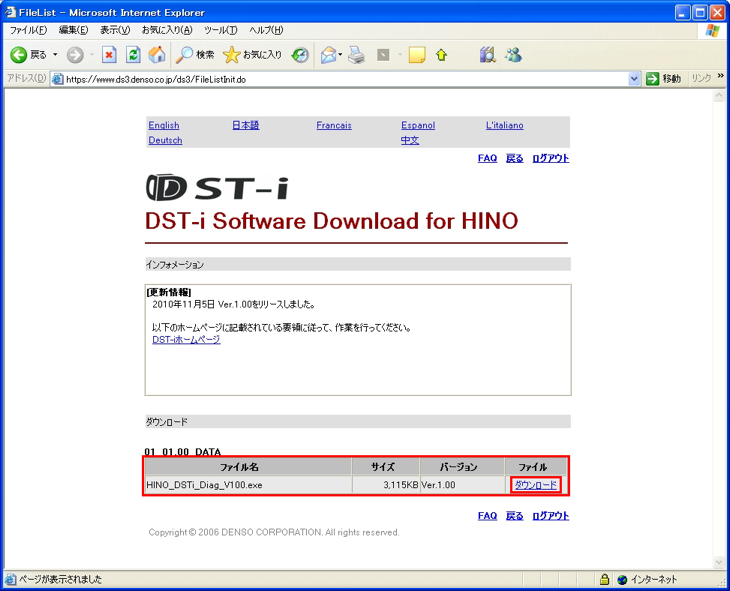Viewport: 730px width, 591px height.
Task: Switch language to L'italiano
Action: point(505,125)
